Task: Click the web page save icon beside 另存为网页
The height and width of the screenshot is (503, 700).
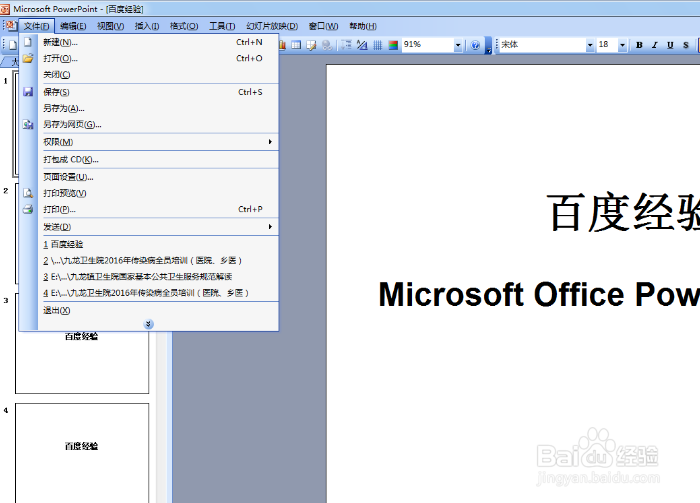Action: coord(28,125)
